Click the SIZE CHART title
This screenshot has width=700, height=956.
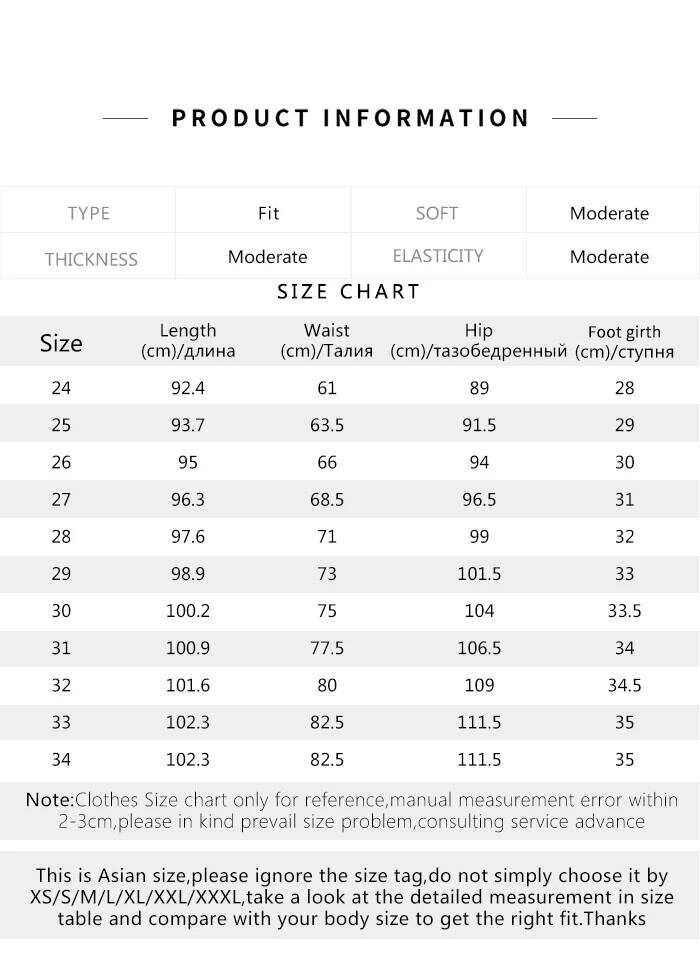pos(349,292)
